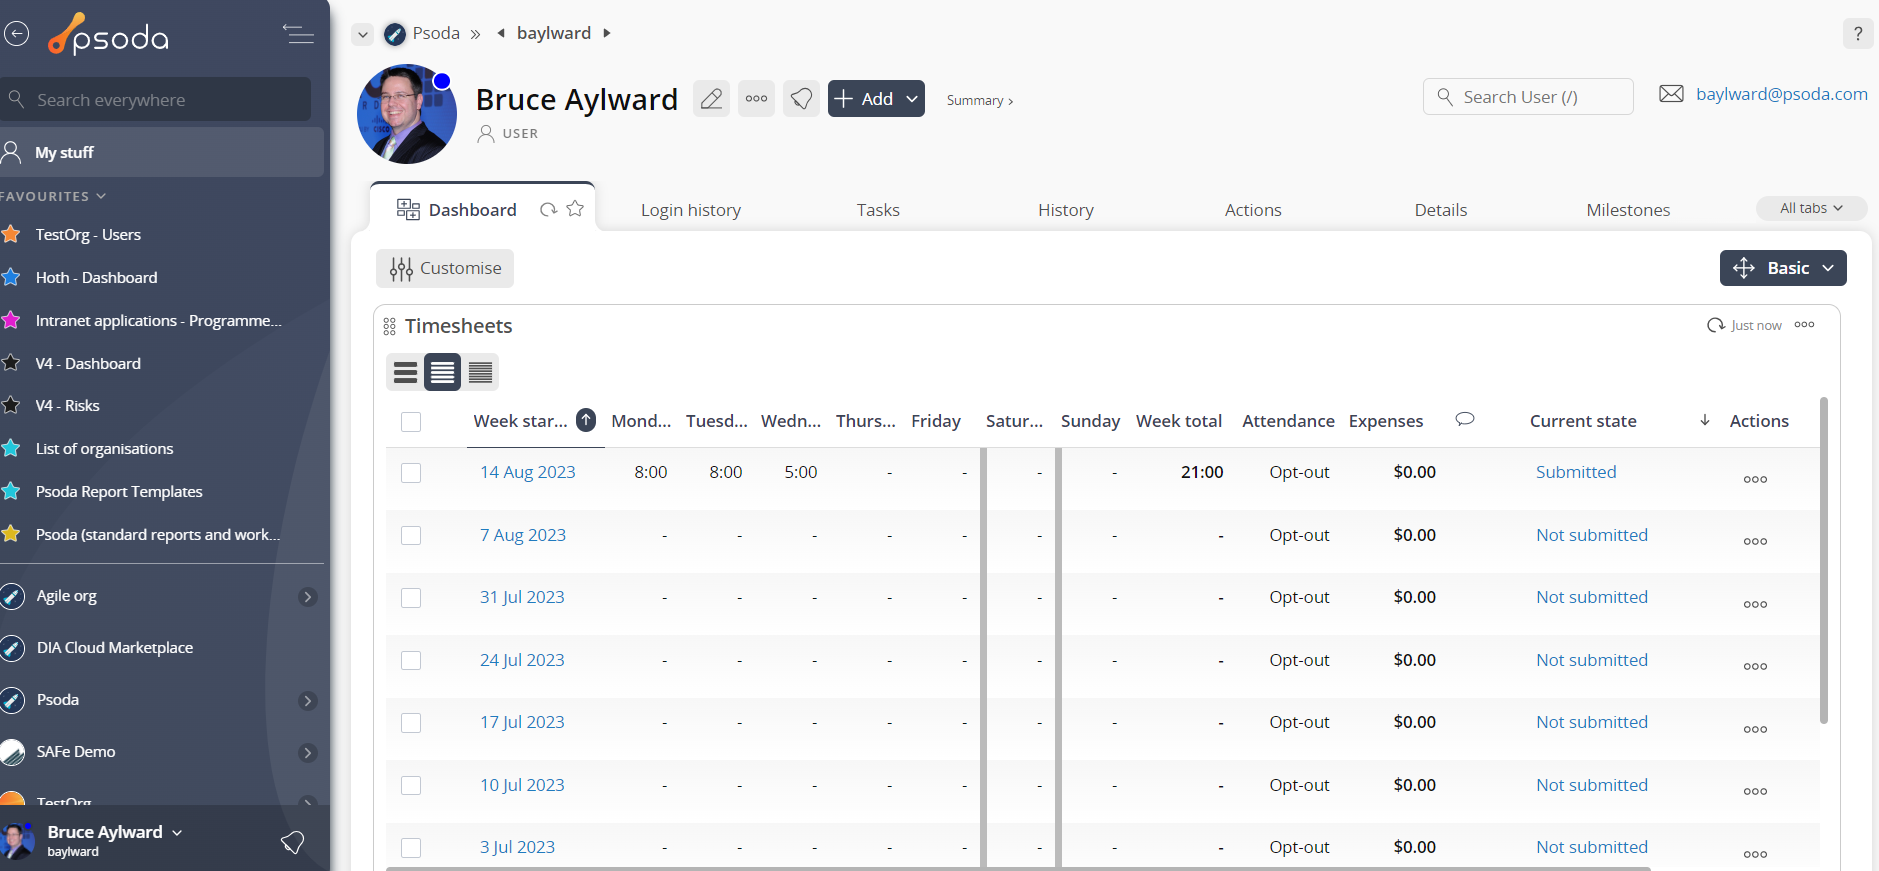This screenshot has width=1879, height=871.
Task: Go to previous user with the left breadcrumb arrow
Action: click(501, 33)
